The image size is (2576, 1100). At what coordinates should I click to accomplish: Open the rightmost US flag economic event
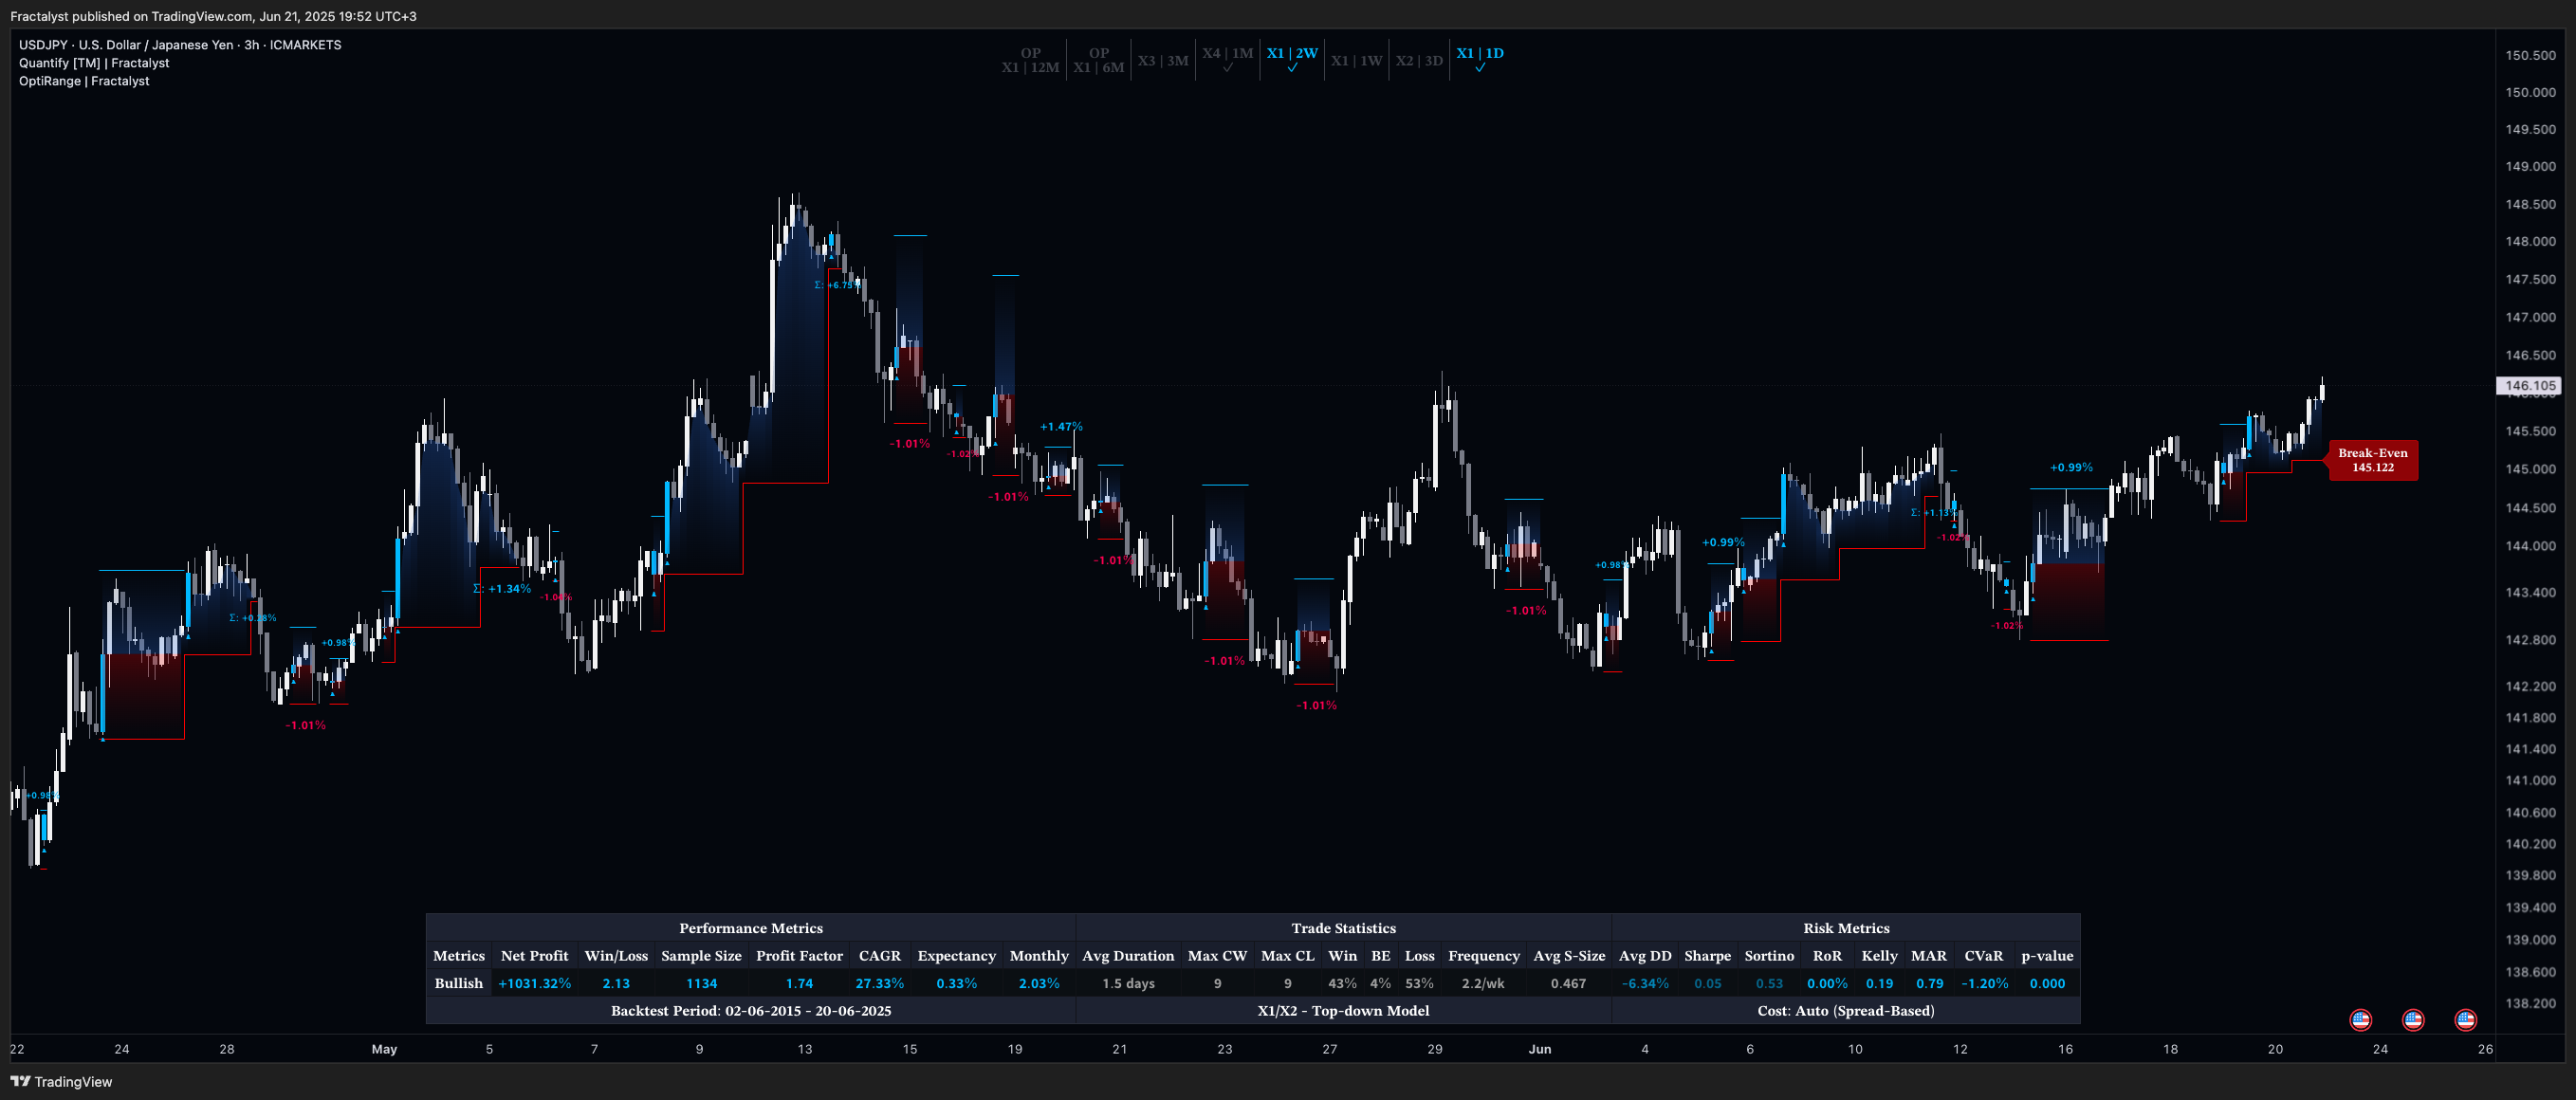(2466, 1019)
